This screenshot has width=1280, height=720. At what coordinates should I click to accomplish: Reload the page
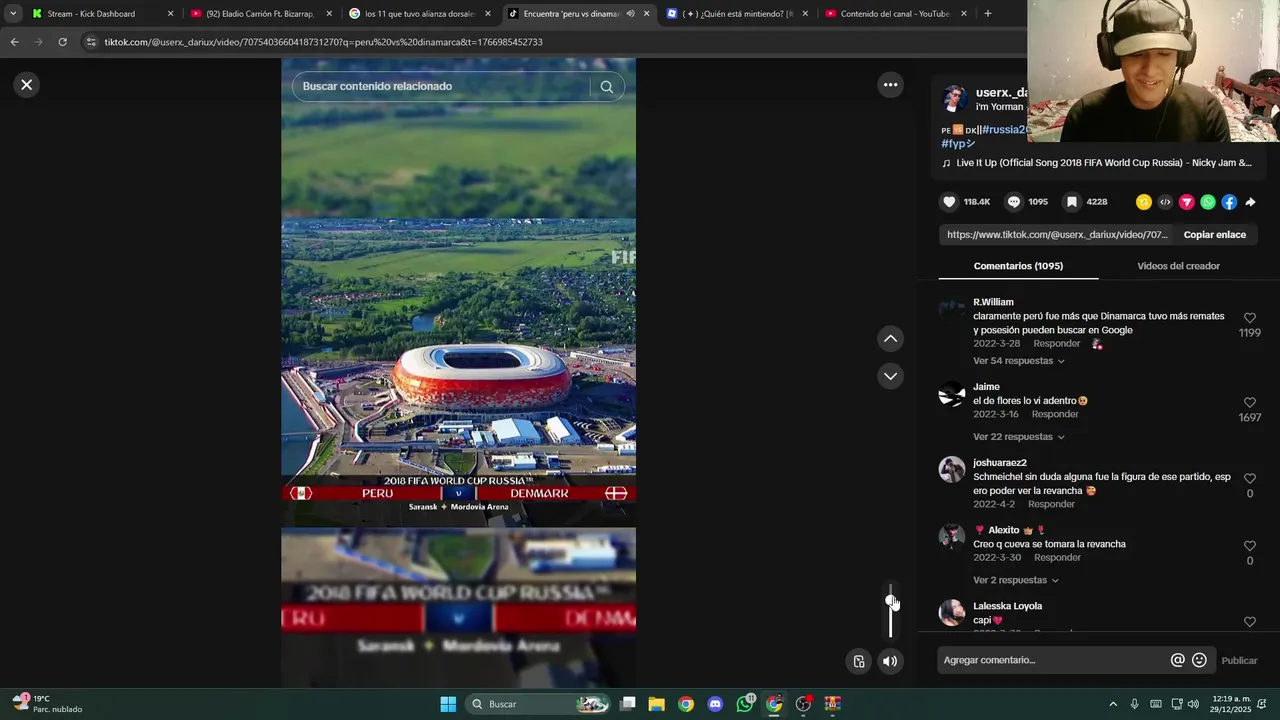[x=62, y=42]
